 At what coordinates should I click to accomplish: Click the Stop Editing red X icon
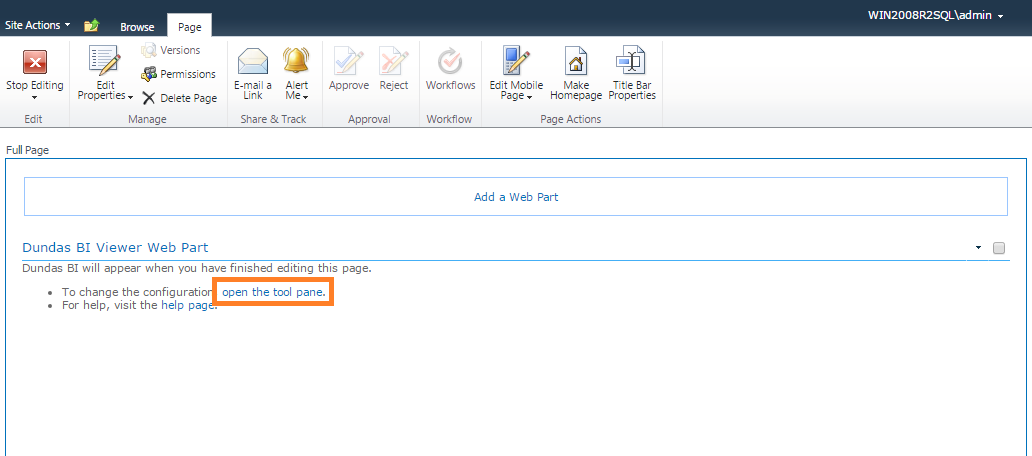pyautogui.click(x=35, y=63)
